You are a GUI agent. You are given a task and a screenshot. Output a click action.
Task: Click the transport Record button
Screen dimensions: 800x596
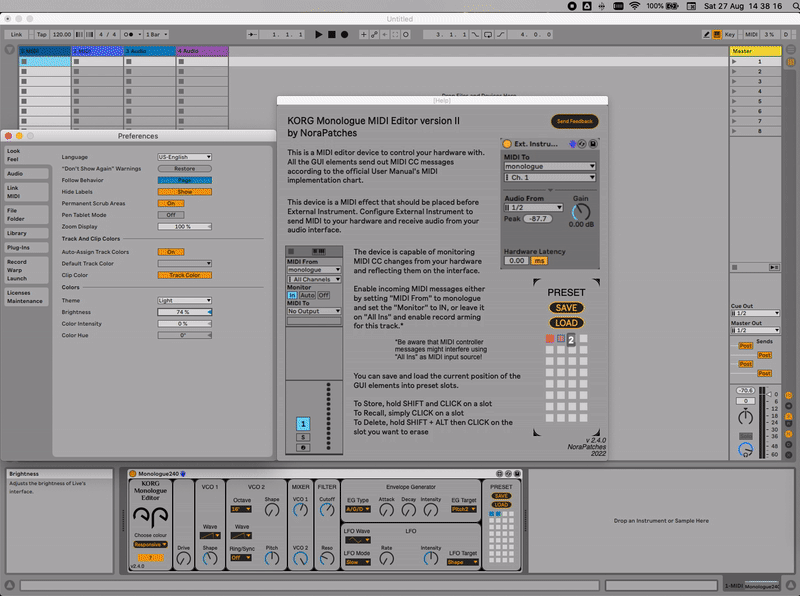(345, 34)
